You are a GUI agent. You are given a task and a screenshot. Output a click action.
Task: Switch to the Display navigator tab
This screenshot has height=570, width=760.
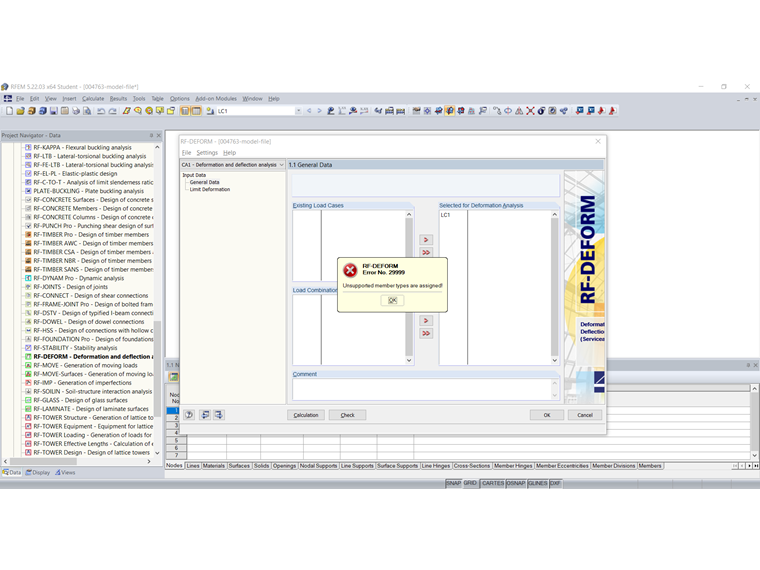tap(38, 472)
